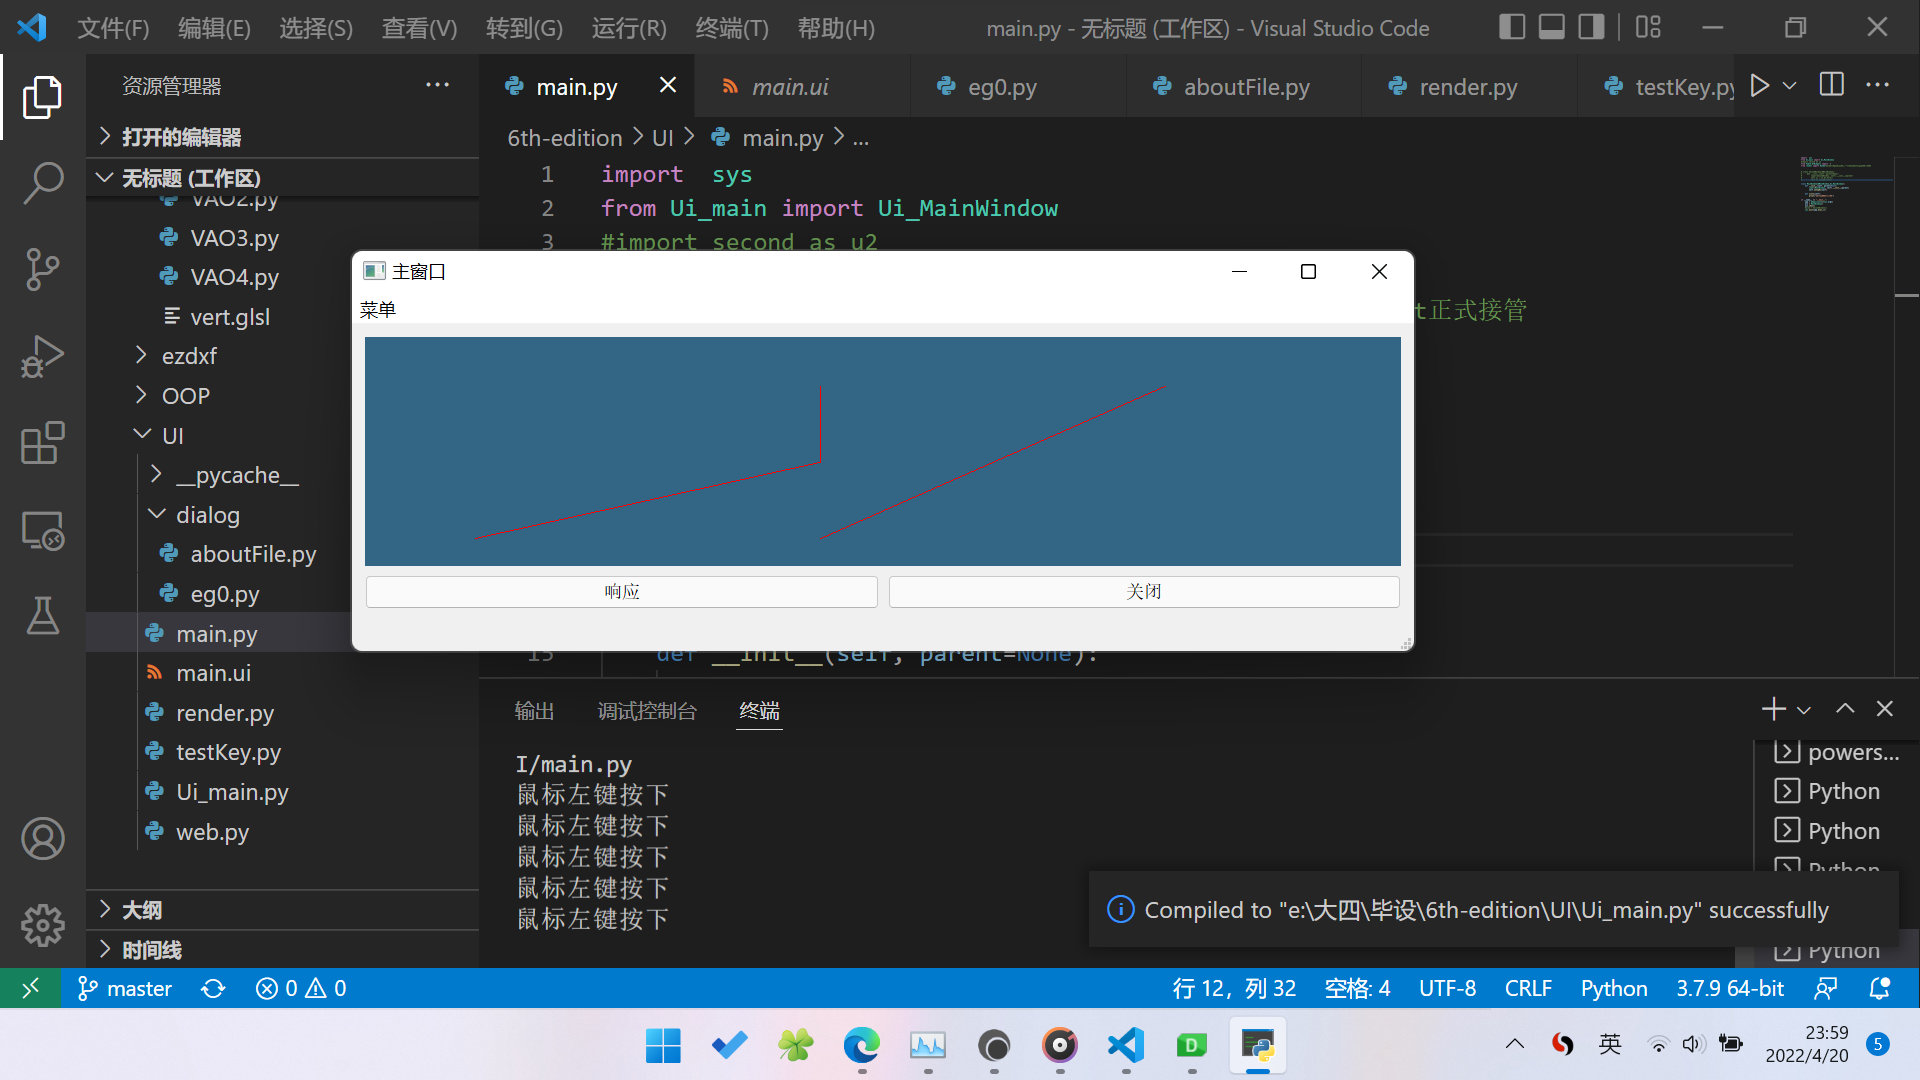Open Run and Debug view
The height and width of the screenshot is (1080, 1920).
tap(42, 356)
